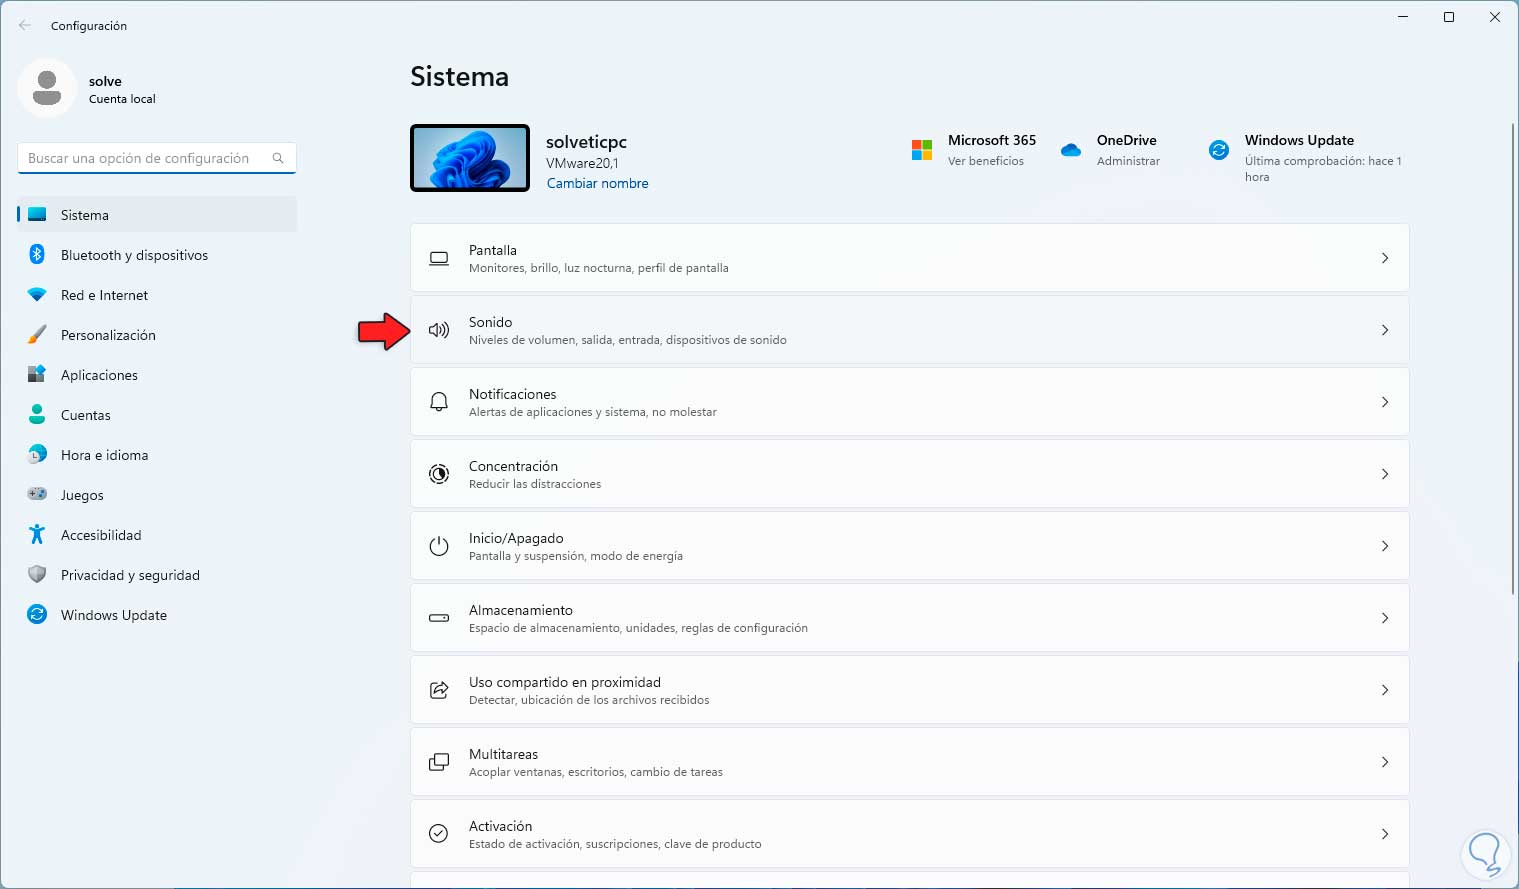Click the power icon for Inicio/Apagado

[439, 546]
